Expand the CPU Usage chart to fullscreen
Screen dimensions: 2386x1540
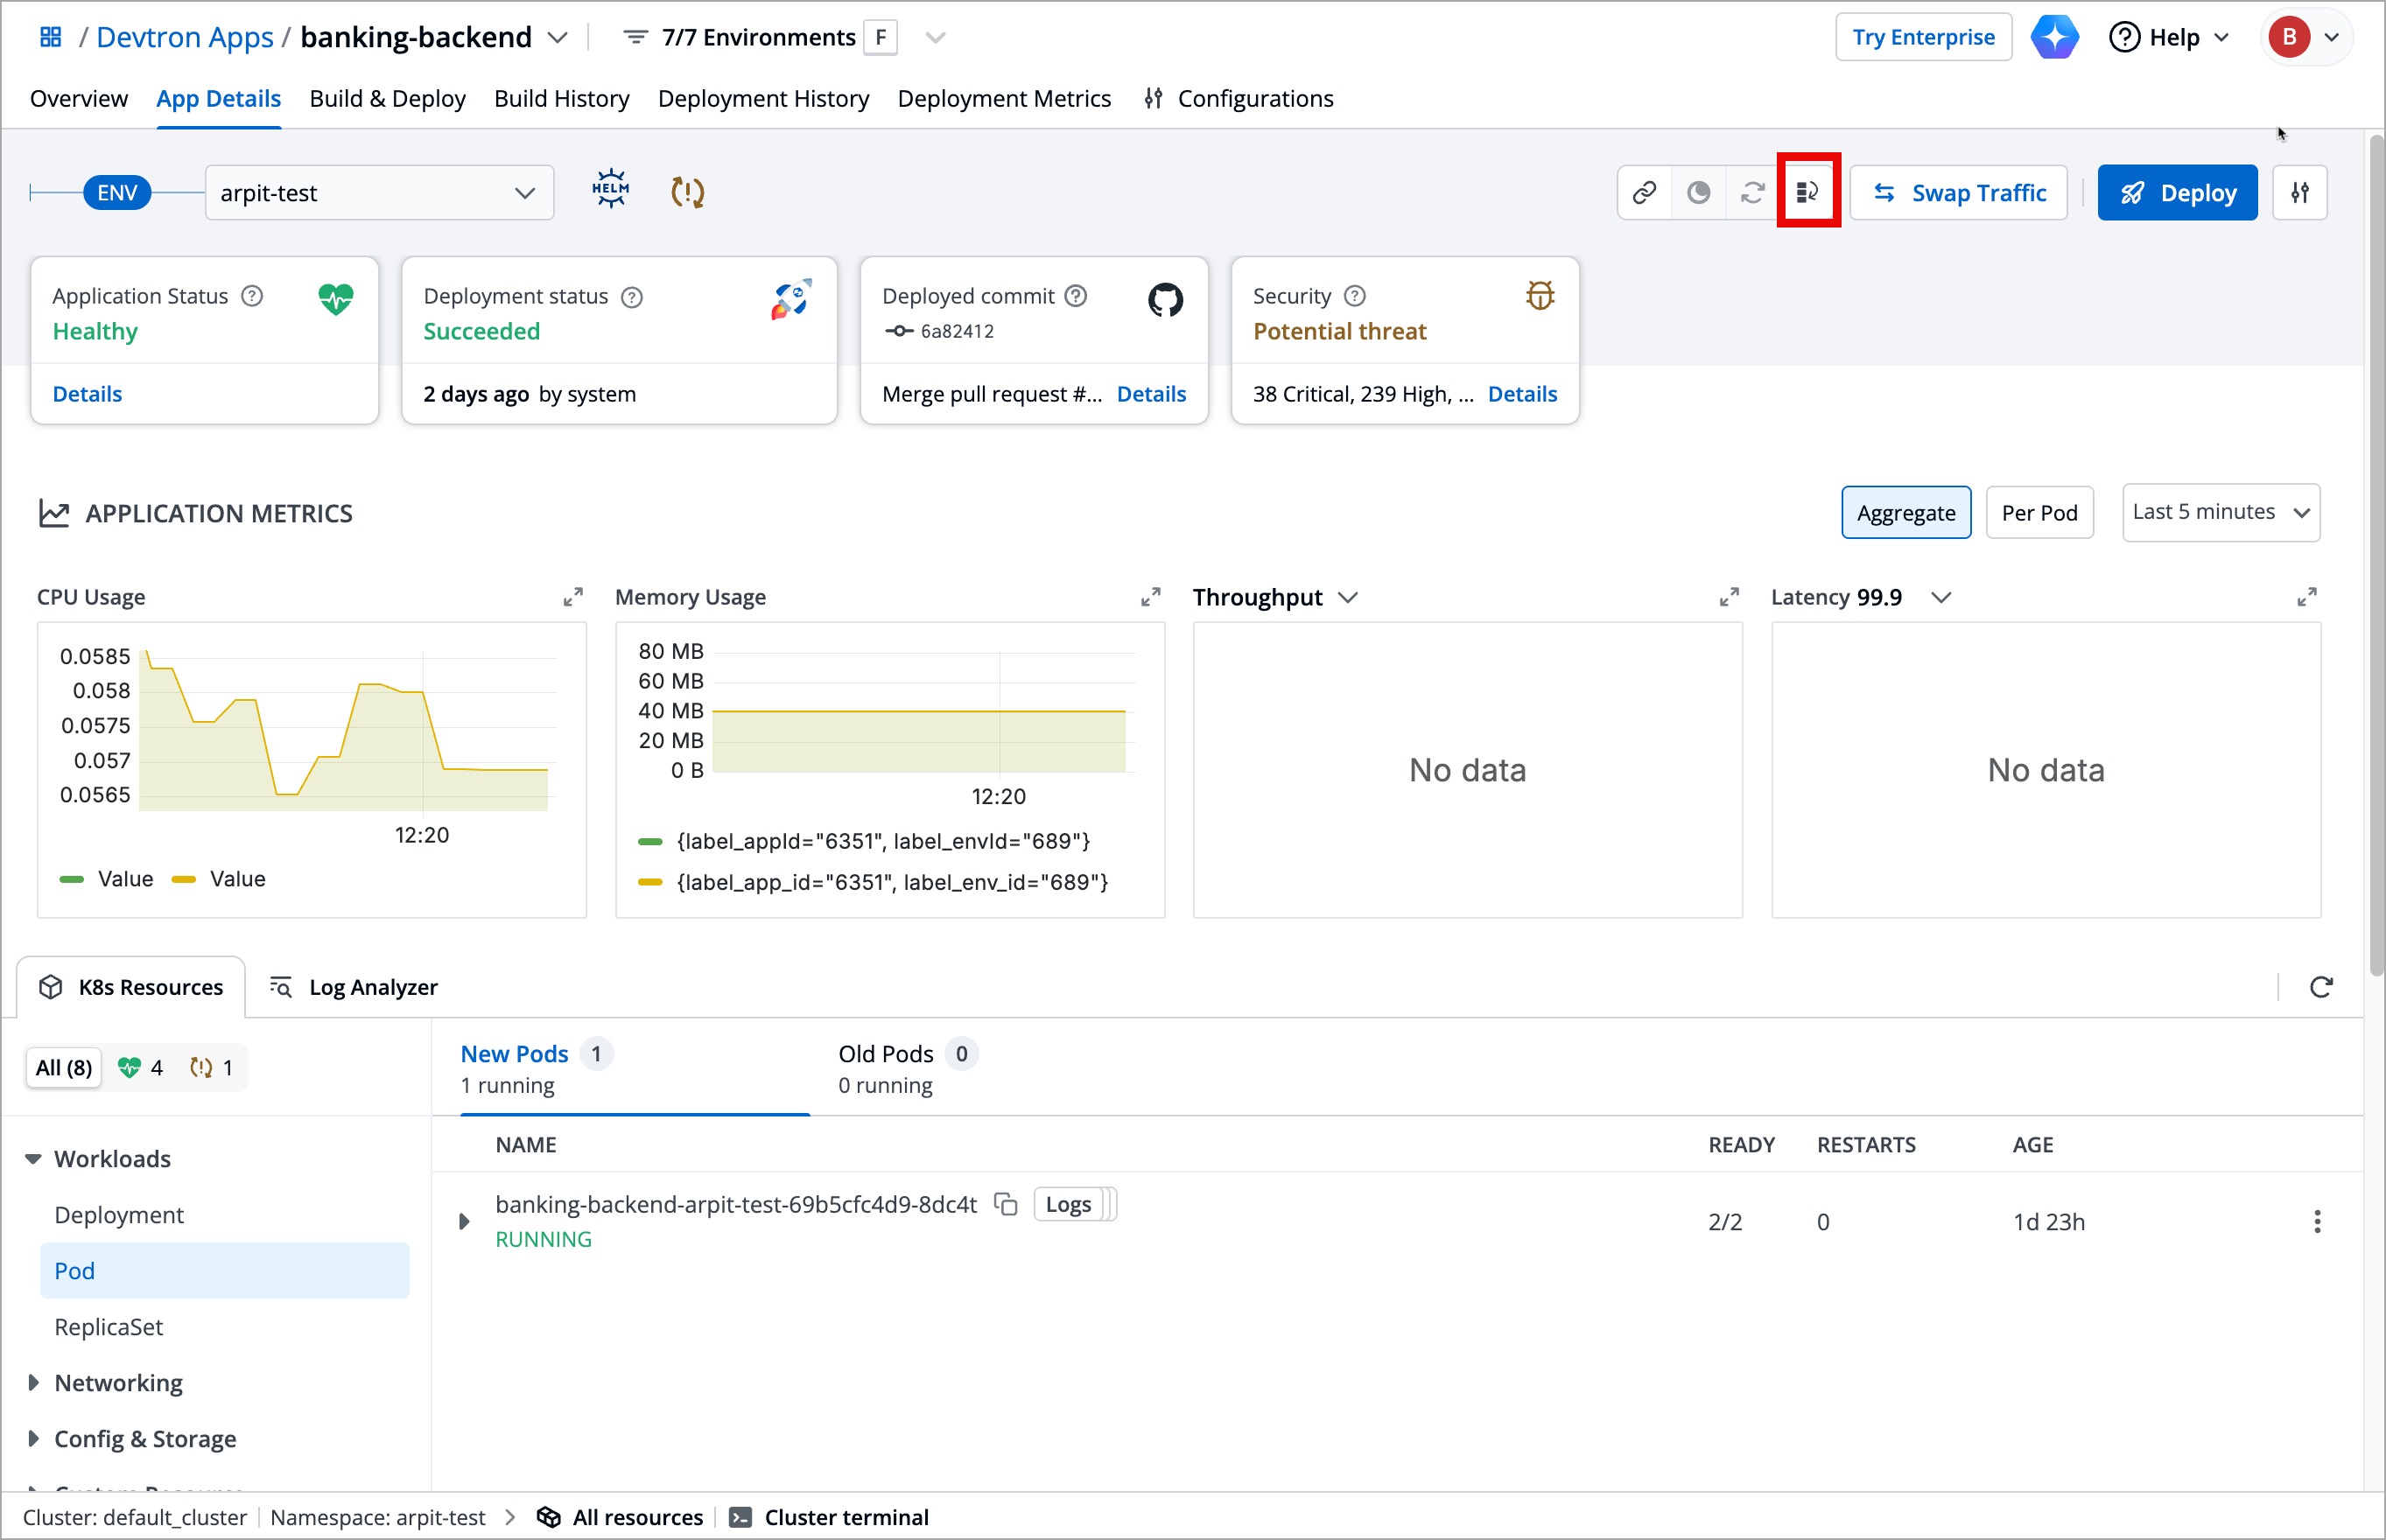pyautogui.click(x=574, y=595)
